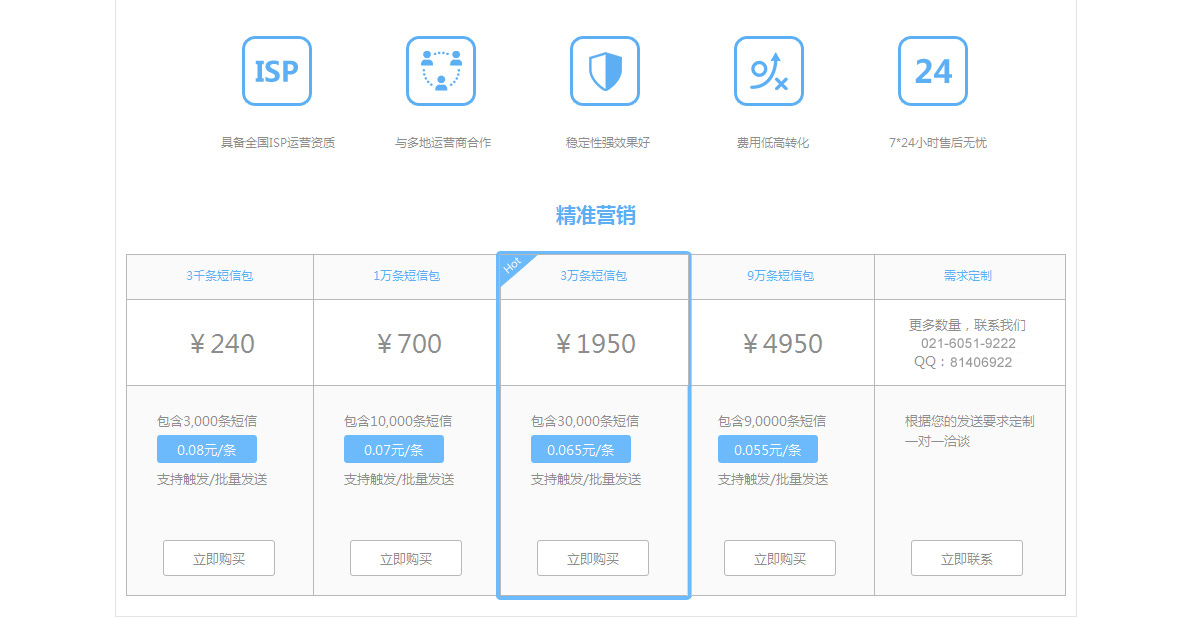1188x617 pixels.
Task: Click the multi-operator cooperation people icon
Action: pyautogui.click(x=441, y=71)
